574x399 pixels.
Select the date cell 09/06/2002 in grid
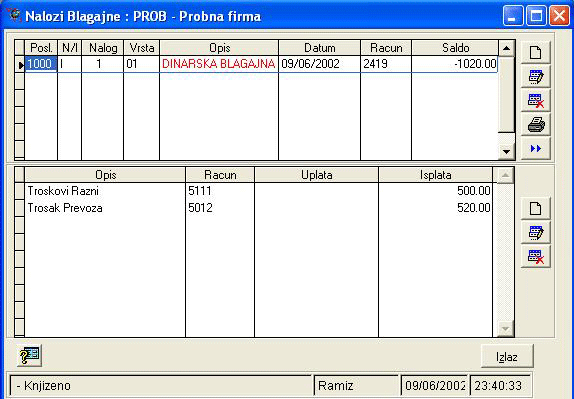(320, 64)
